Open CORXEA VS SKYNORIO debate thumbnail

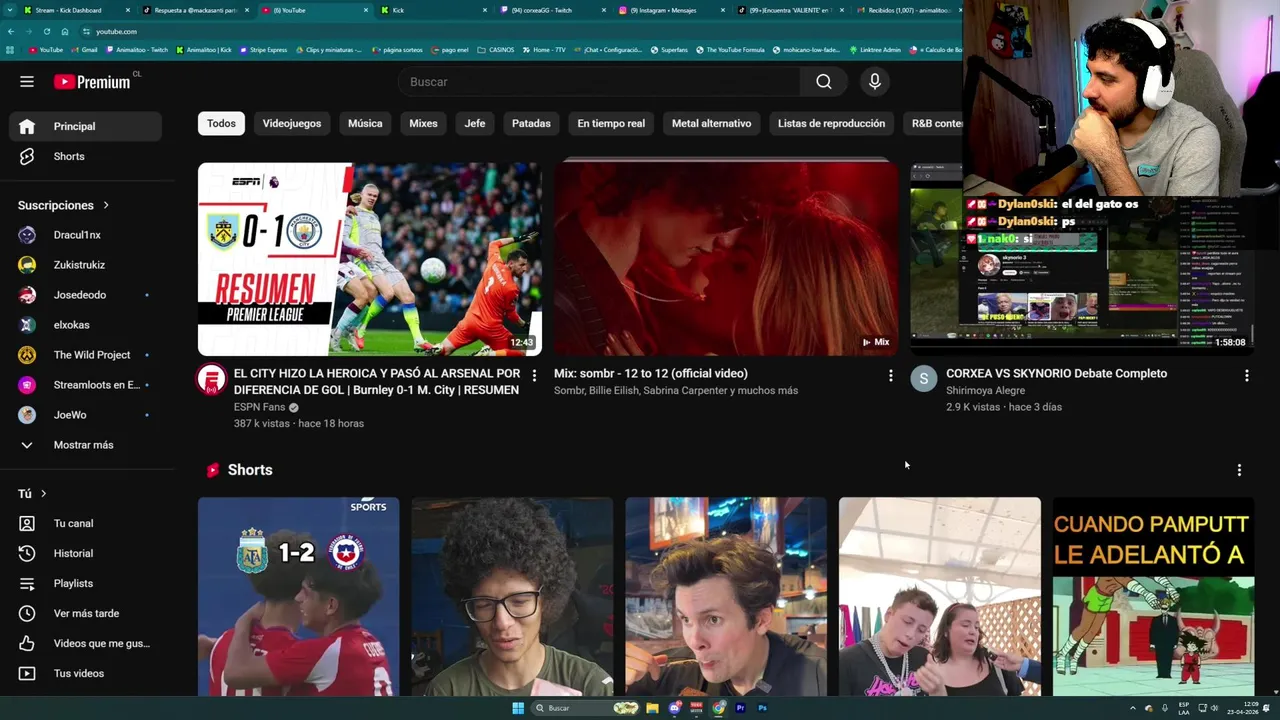[x=1082, y=259]
